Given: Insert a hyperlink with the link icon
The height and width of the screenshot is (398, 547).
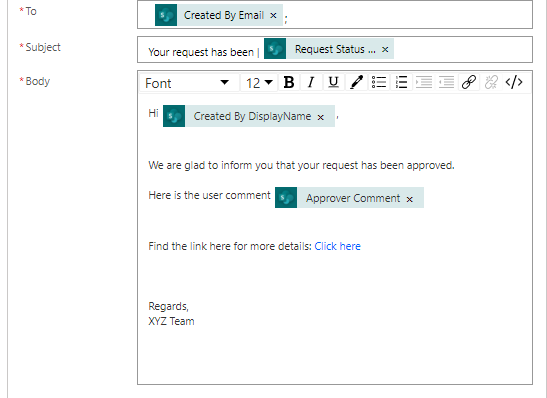Looking at the screenshot, I should tap(469, 83).
